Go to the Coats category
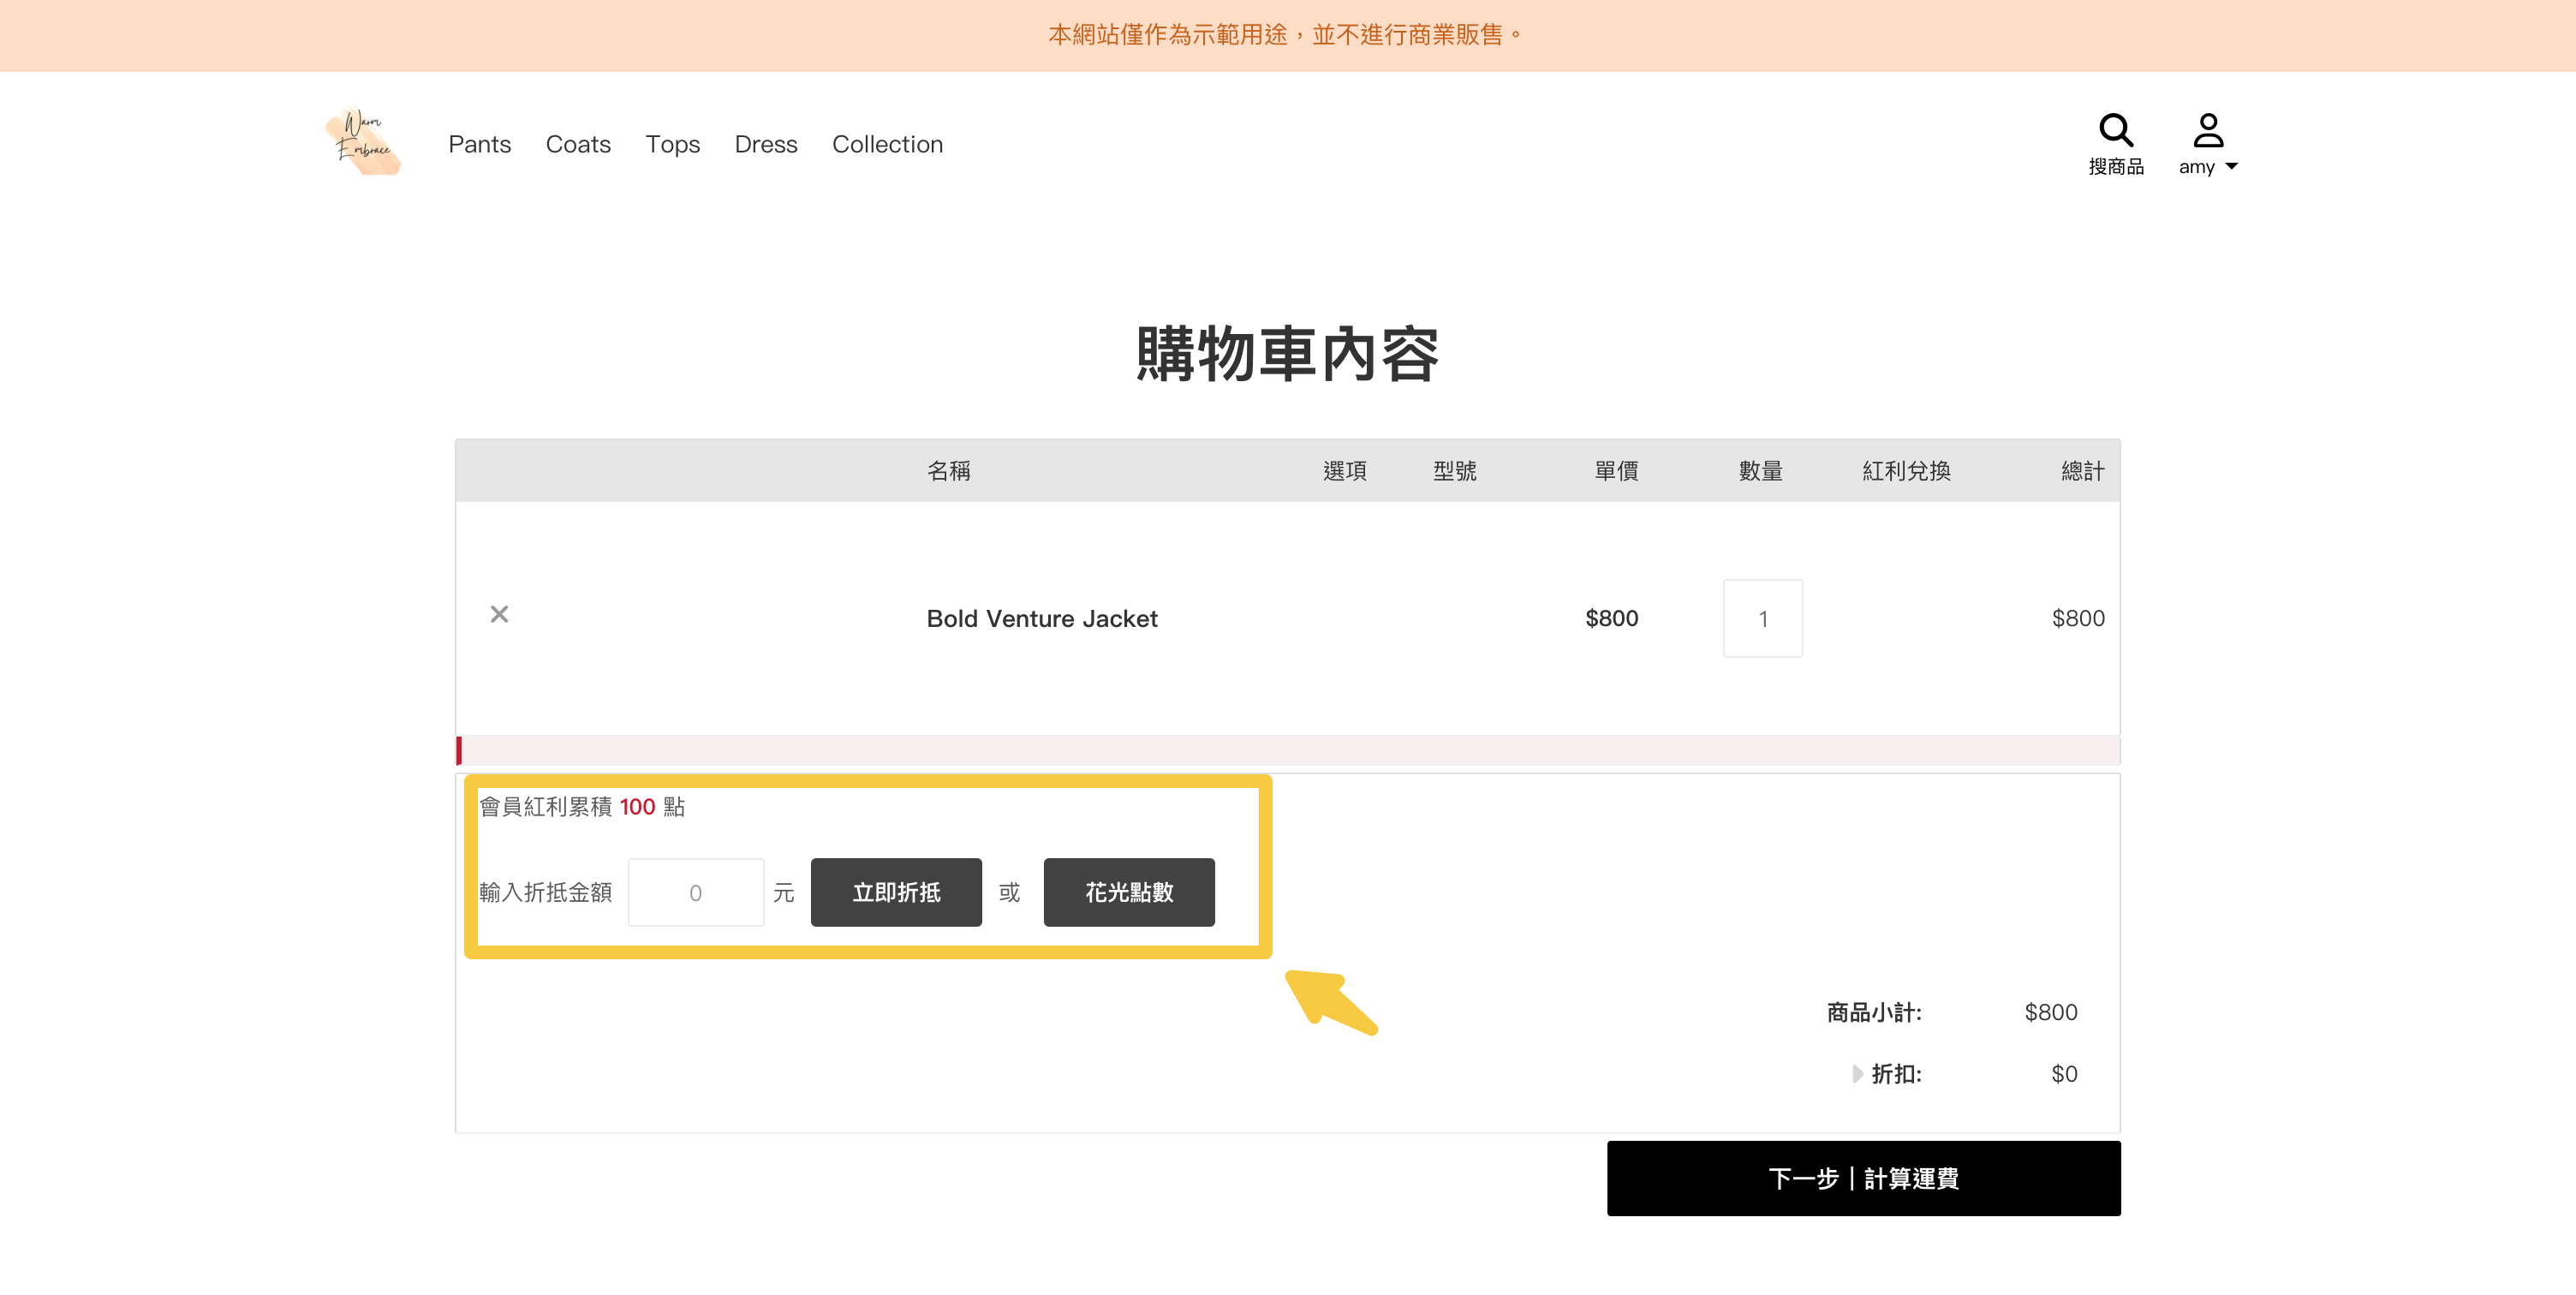 (x=577, y=144)
